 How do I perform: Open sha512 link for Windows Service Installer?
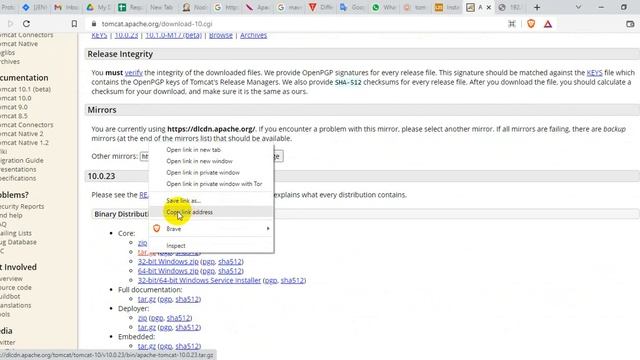[x=292, y=280]
